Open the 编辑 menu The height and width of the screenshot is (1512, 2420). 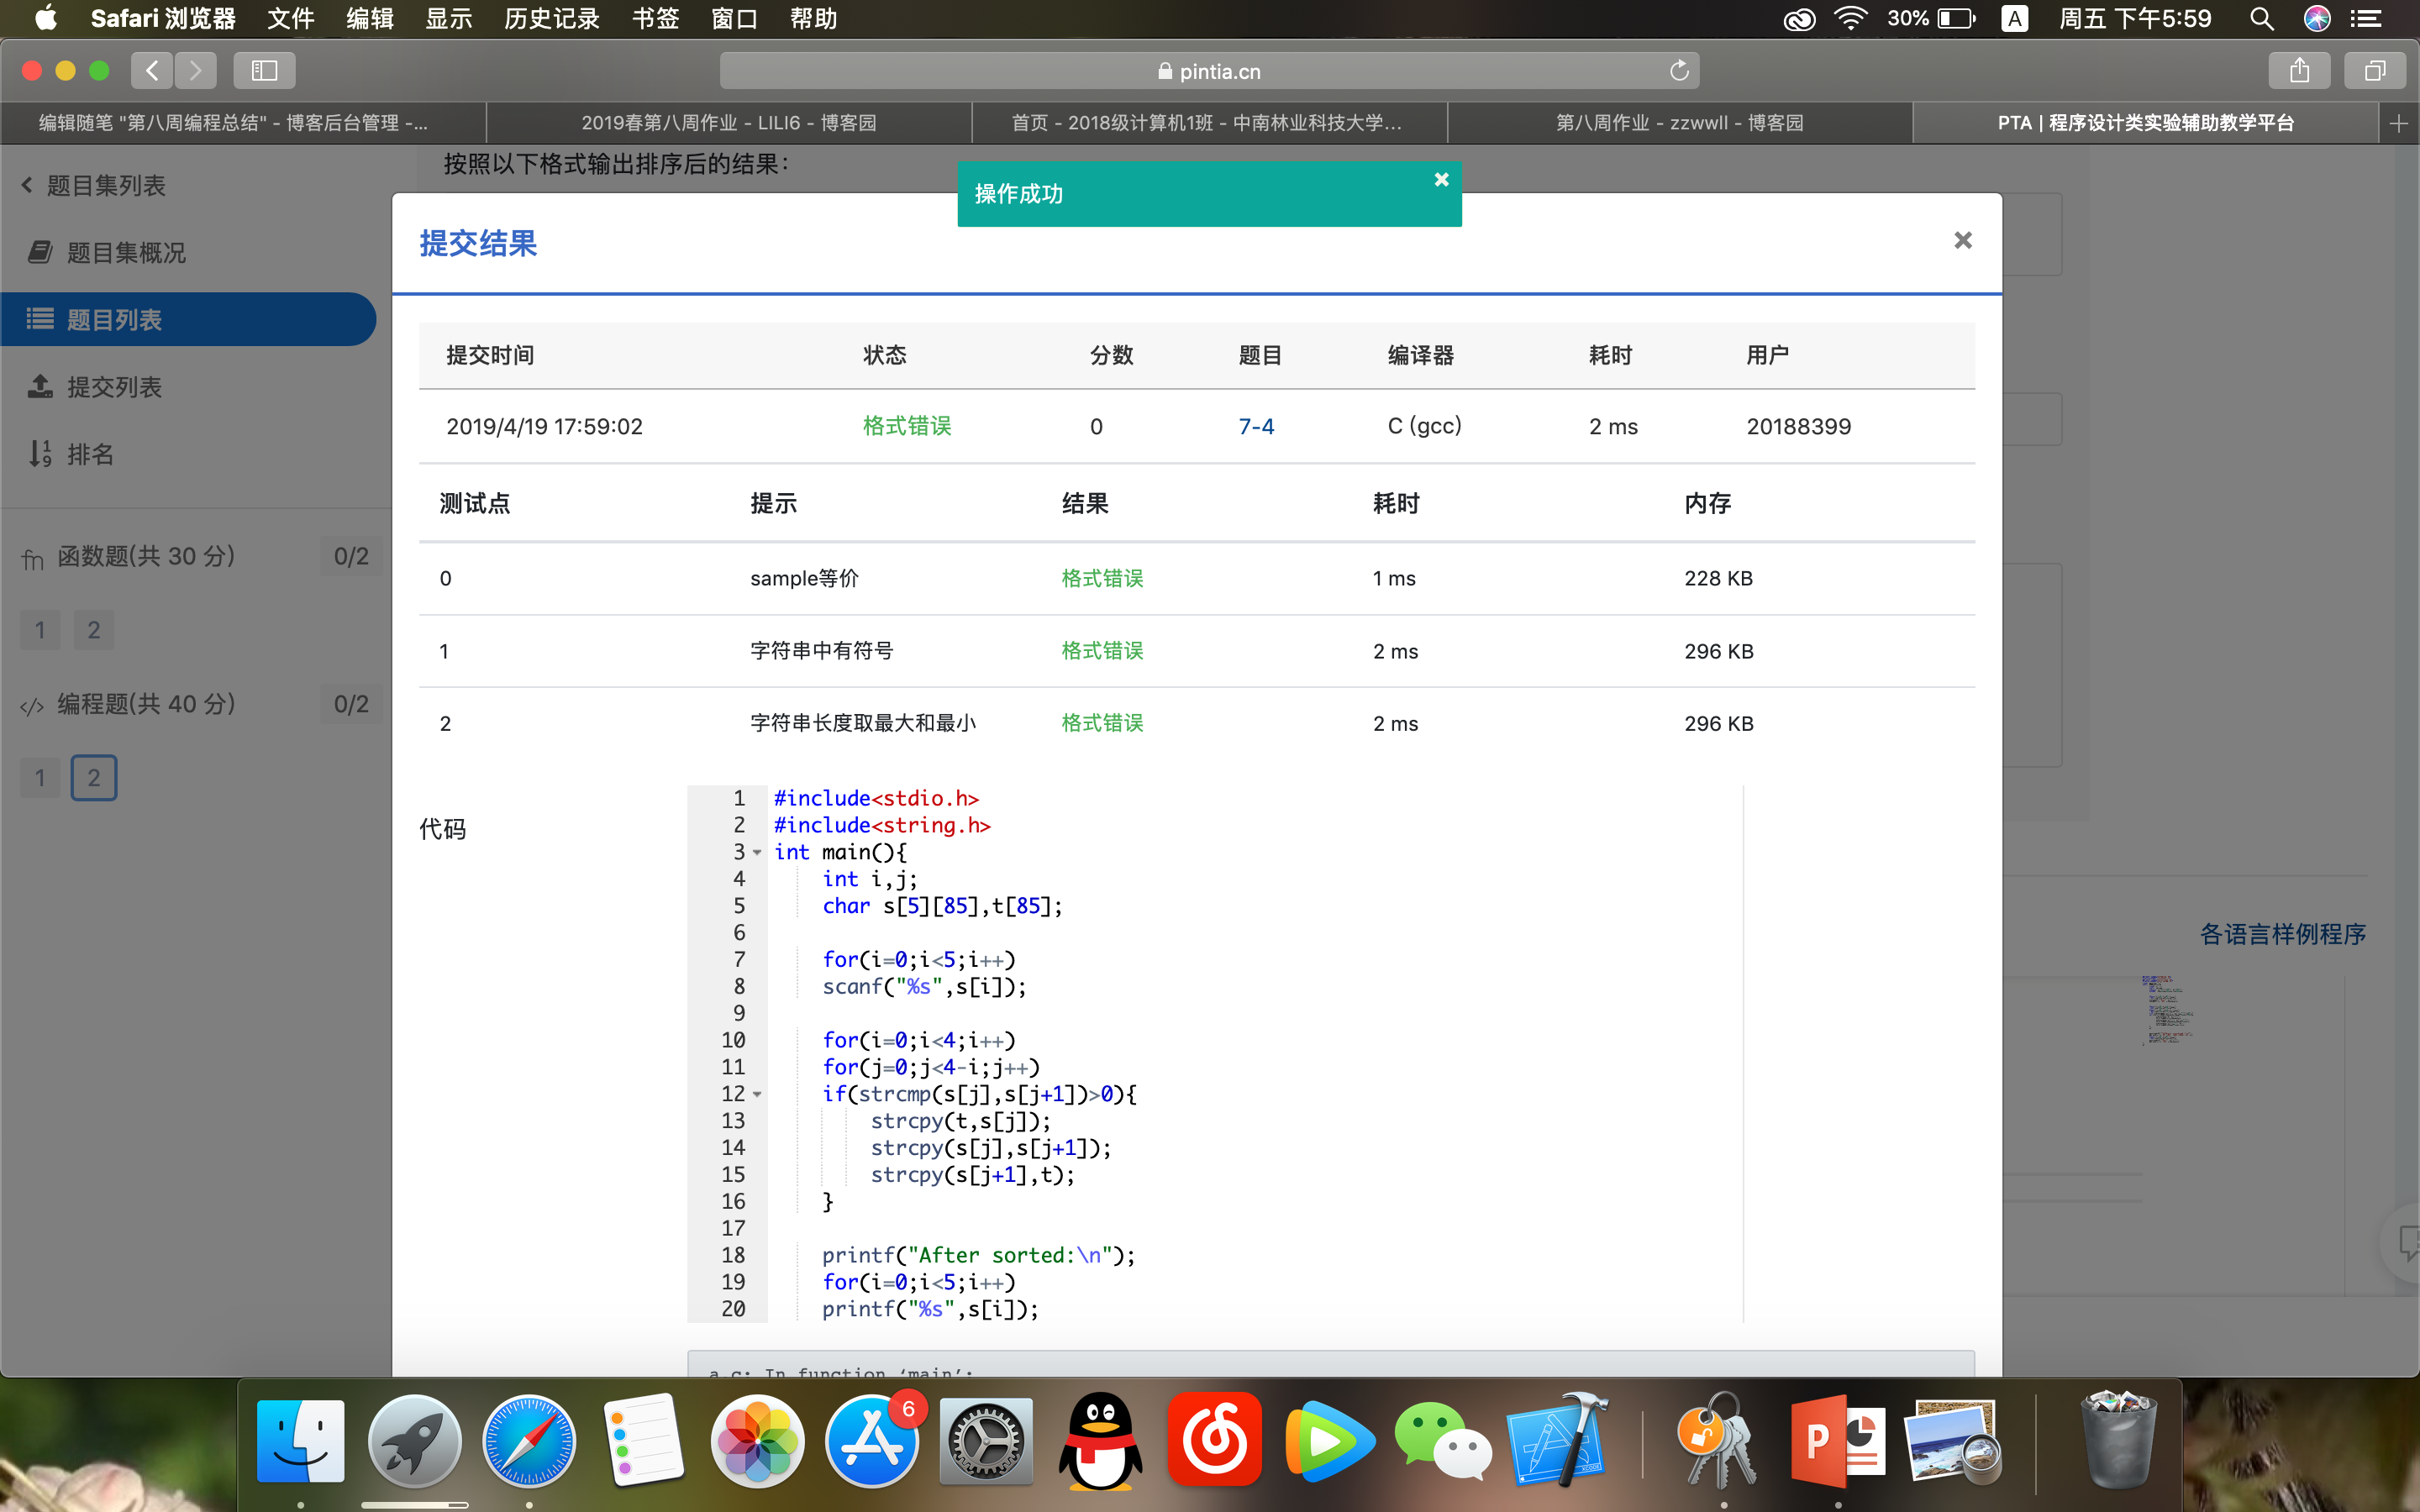pyautogui.click(x=370, y=18)
